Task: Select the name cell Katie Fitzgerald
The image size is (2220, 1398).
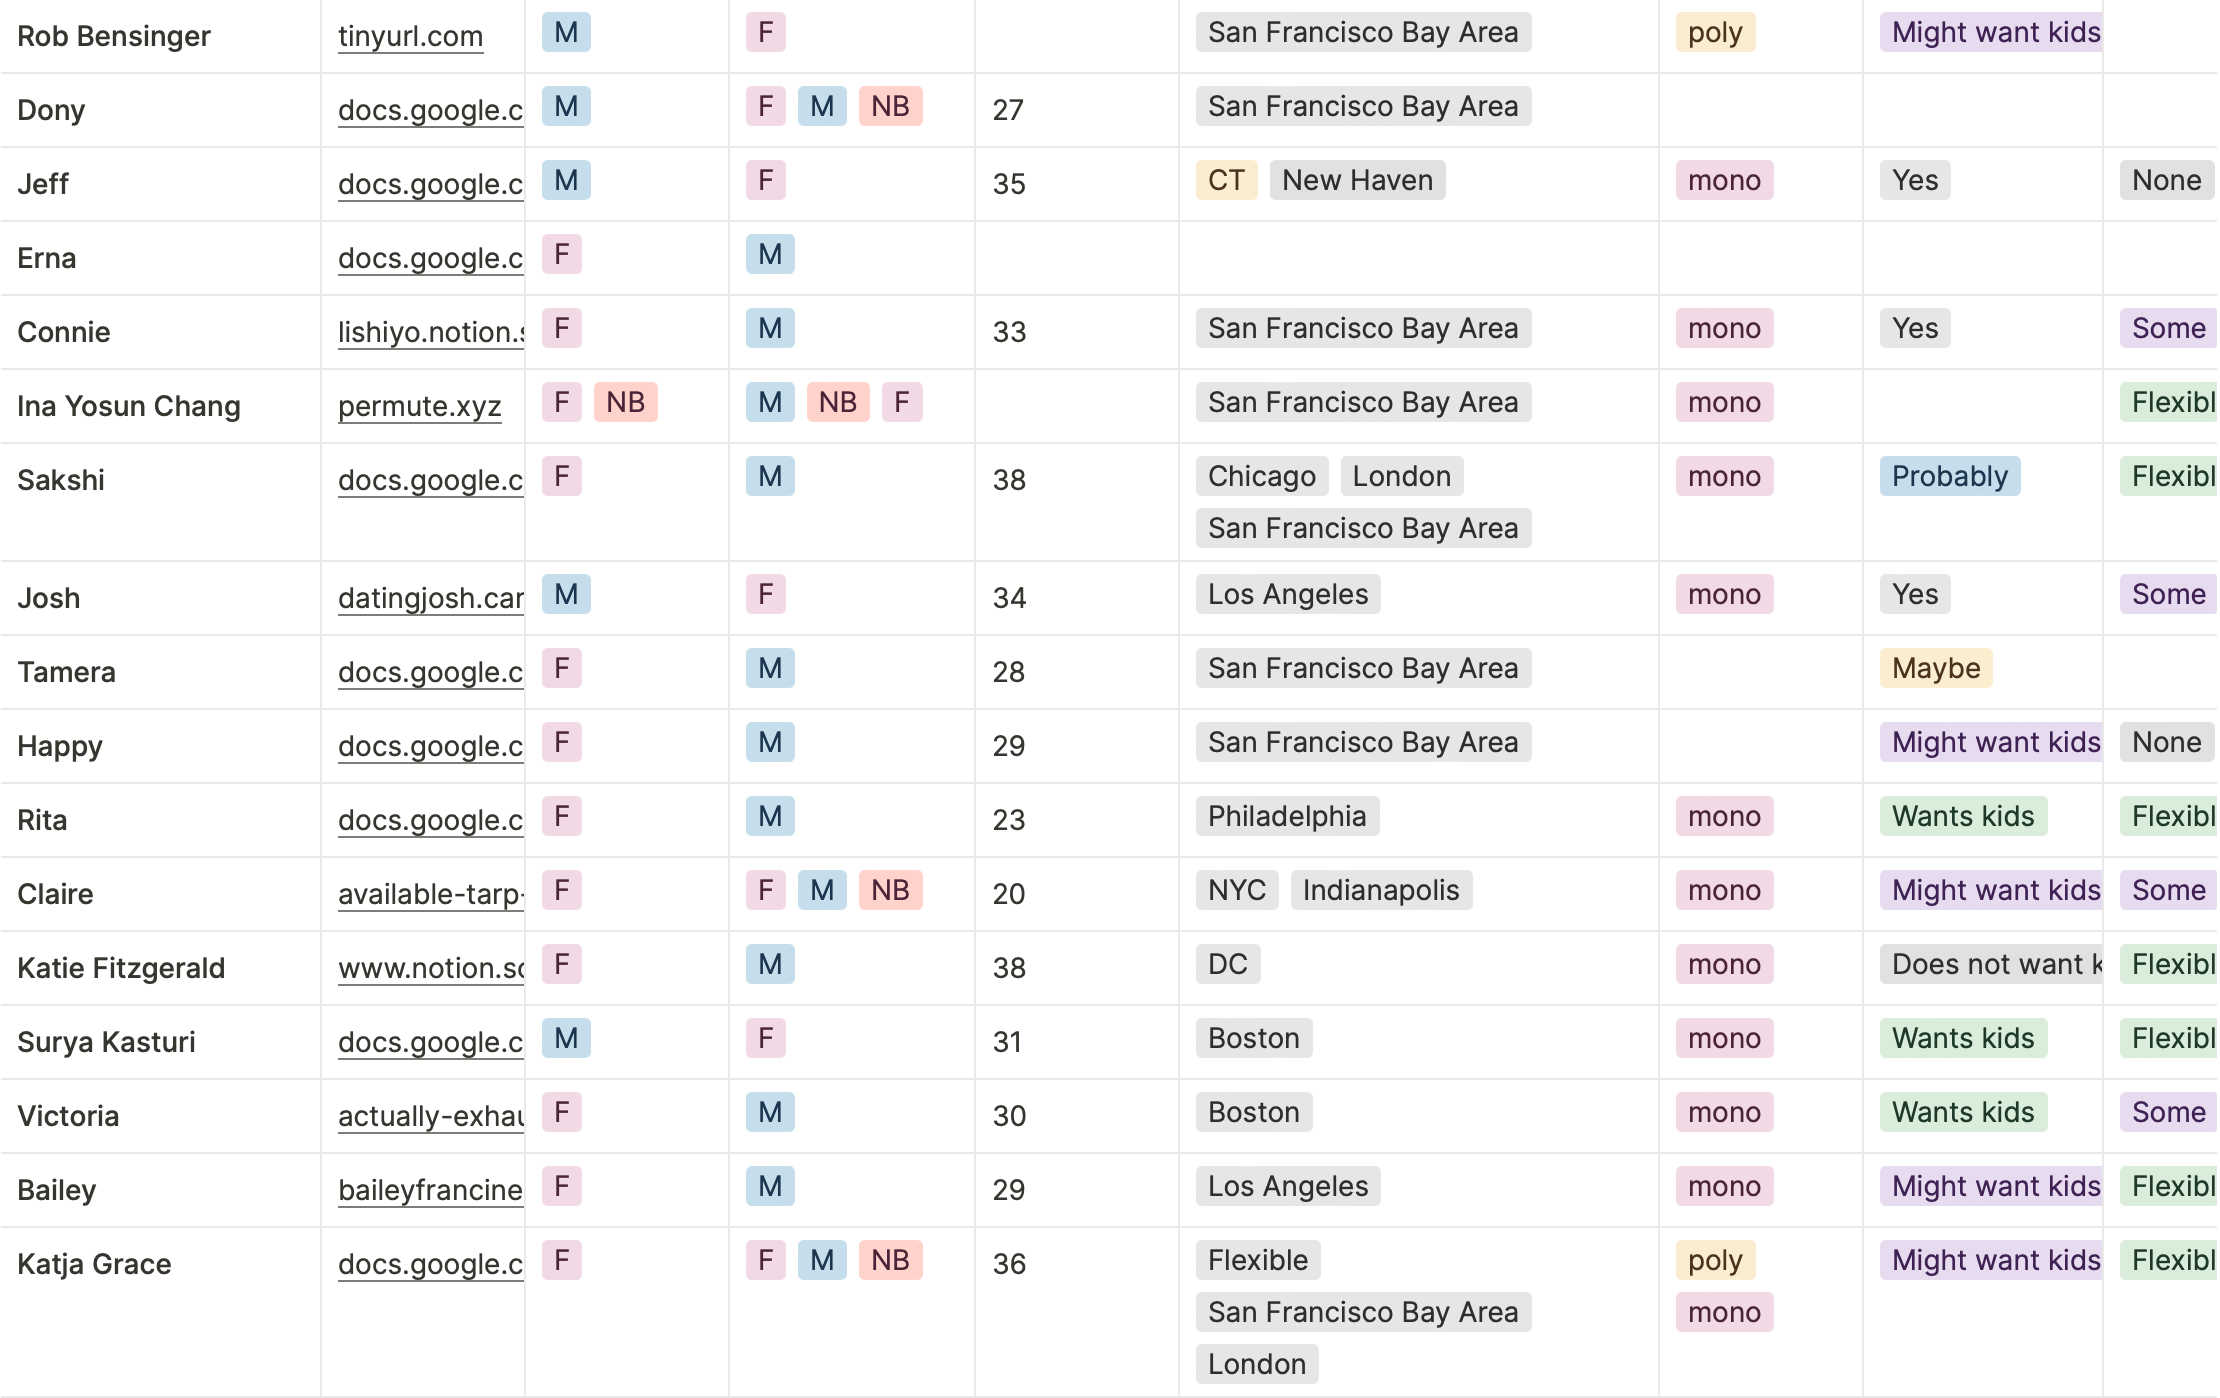Action: point(160,968)
